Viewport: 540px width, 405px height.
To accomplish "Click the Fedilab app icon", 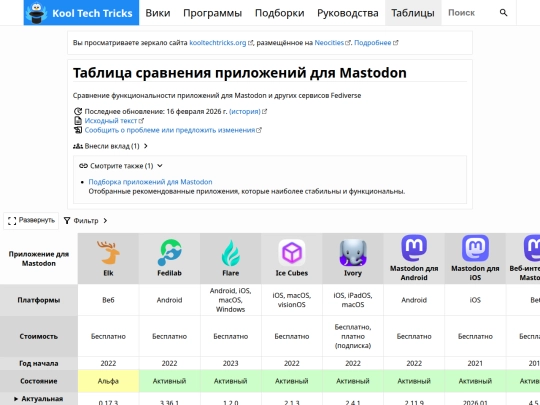I will pos(169,253).
